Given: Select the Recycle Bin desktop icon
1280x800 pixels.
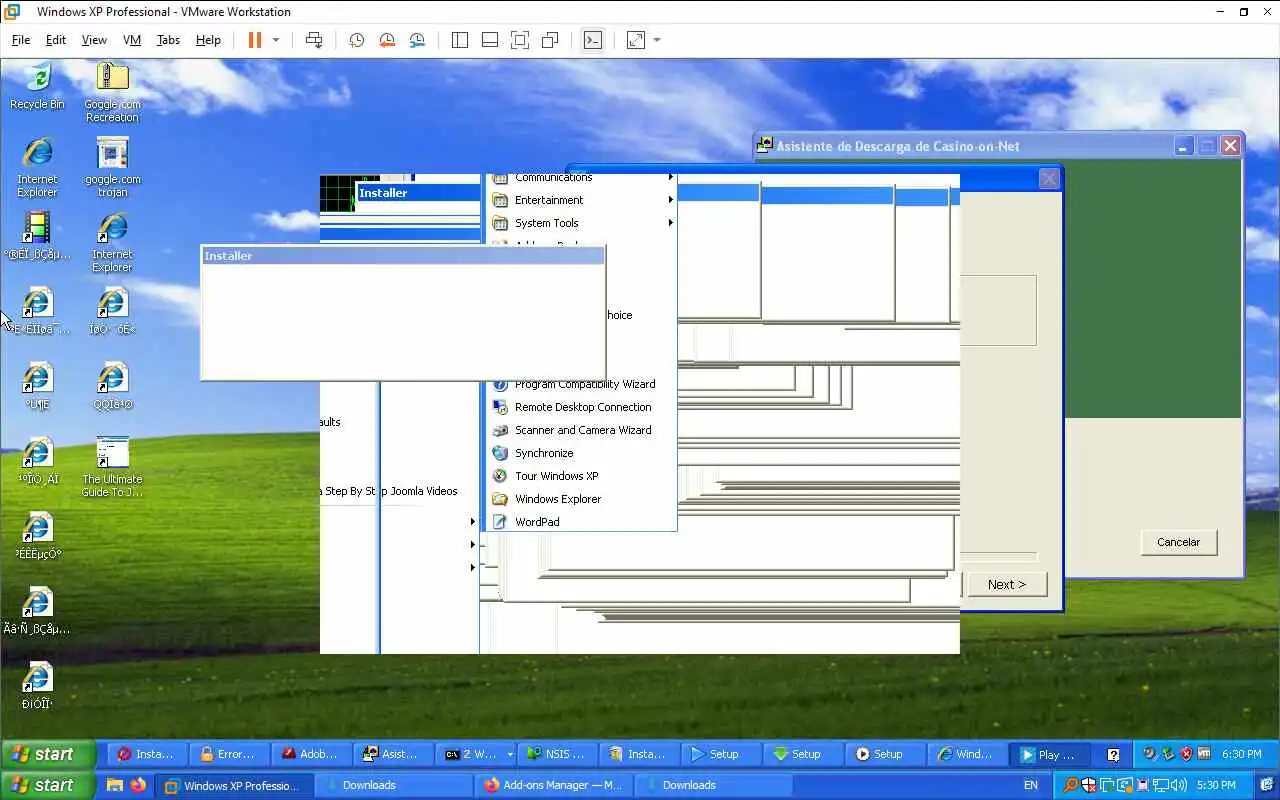Looking at the screenshot, I should [37, 86].
